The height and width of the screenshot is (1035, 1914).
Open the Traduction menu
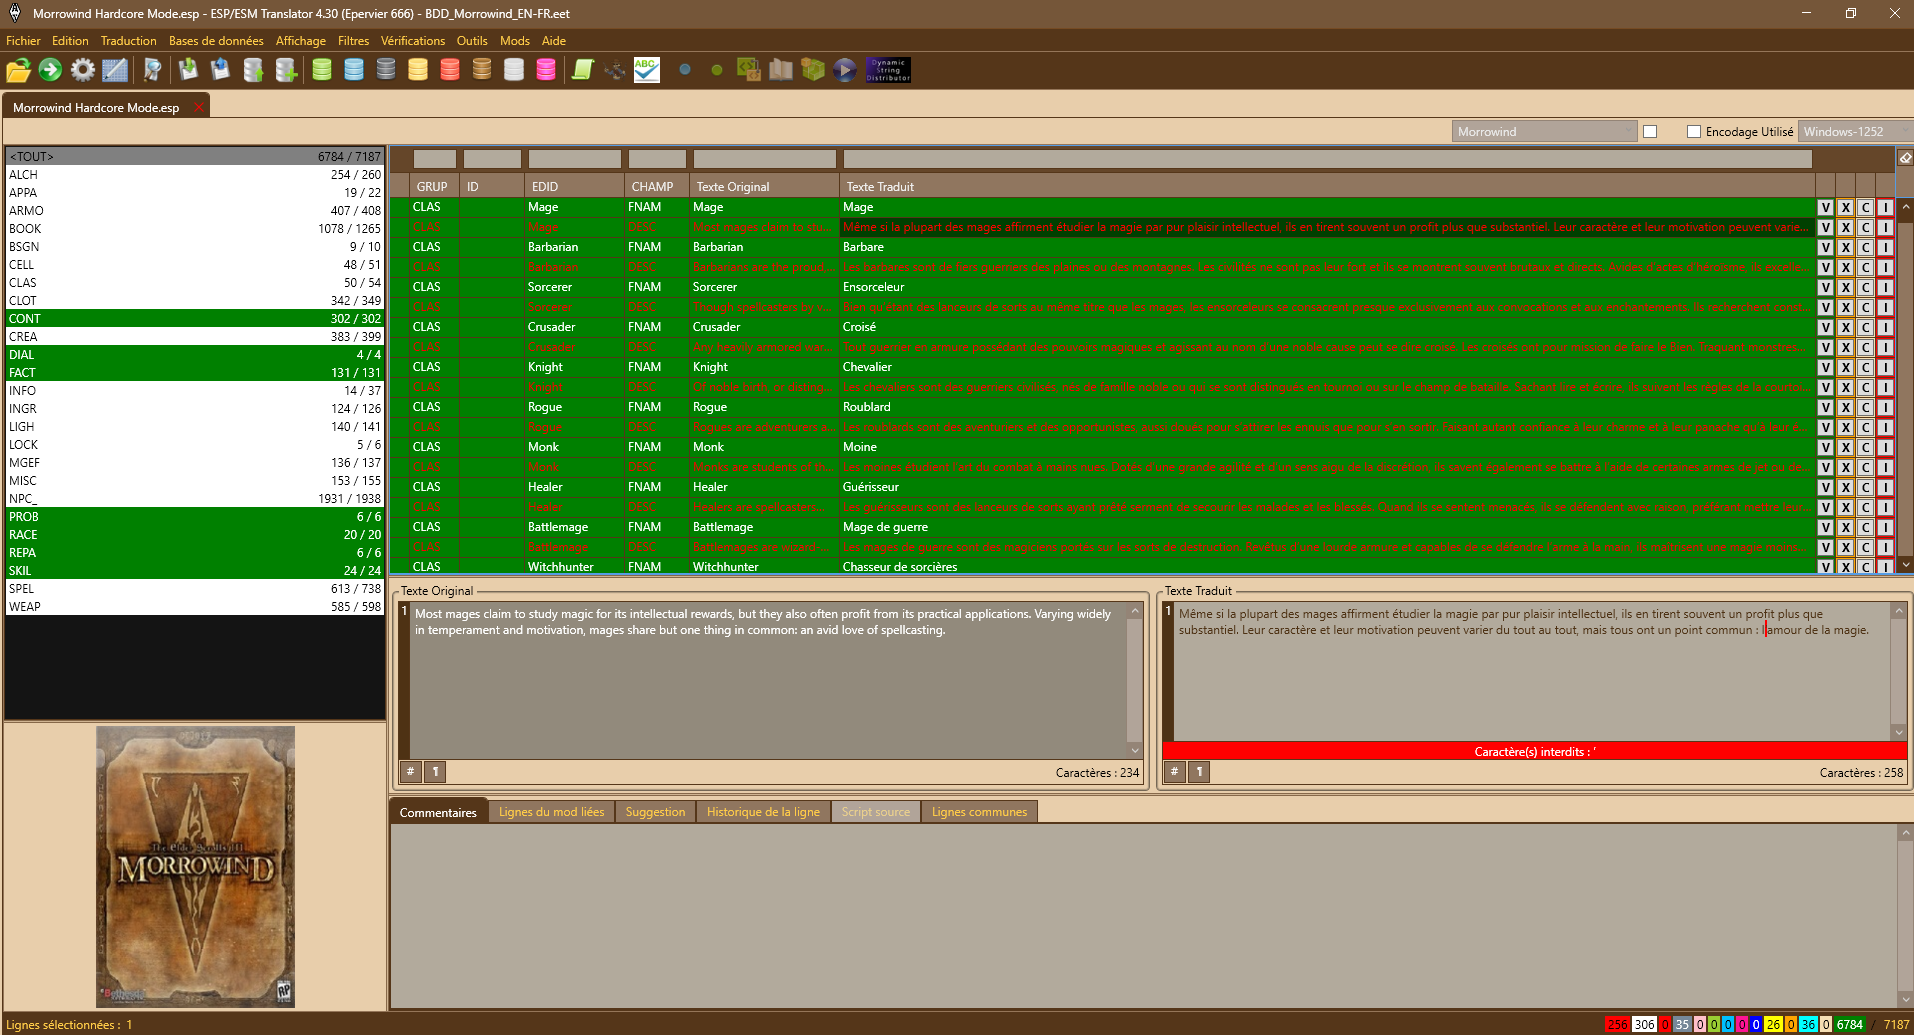[128, 41]
